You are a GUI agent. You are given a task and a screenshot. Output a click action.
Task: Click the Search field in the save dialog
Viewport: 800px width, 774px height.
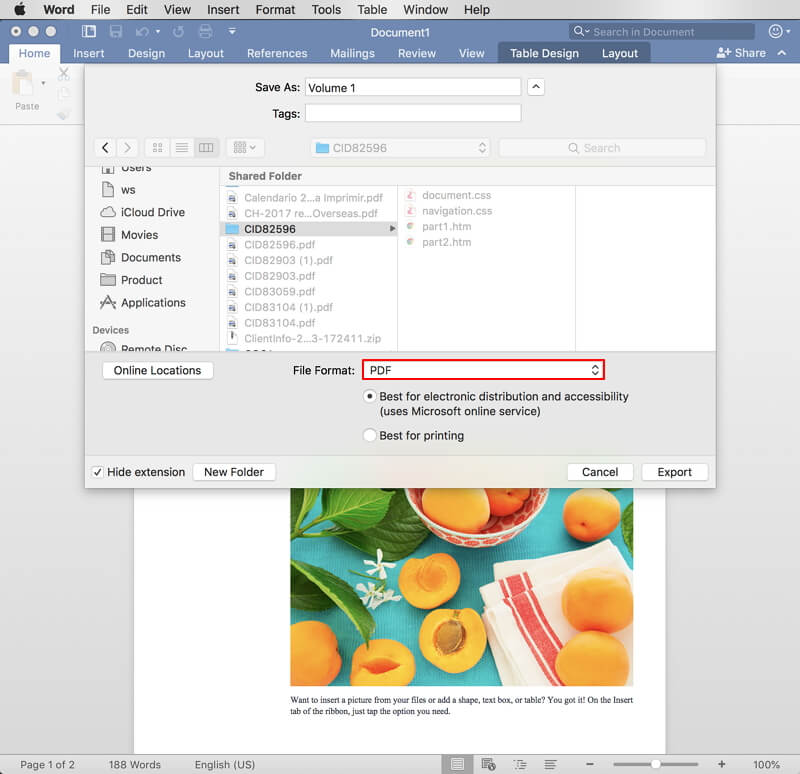pos(602,147)
